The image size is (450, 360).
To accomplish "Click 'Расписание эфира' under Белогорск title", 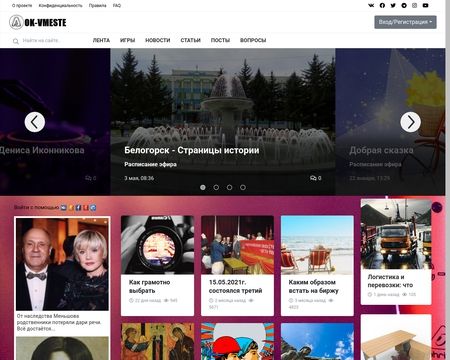I will pos(150,164).
